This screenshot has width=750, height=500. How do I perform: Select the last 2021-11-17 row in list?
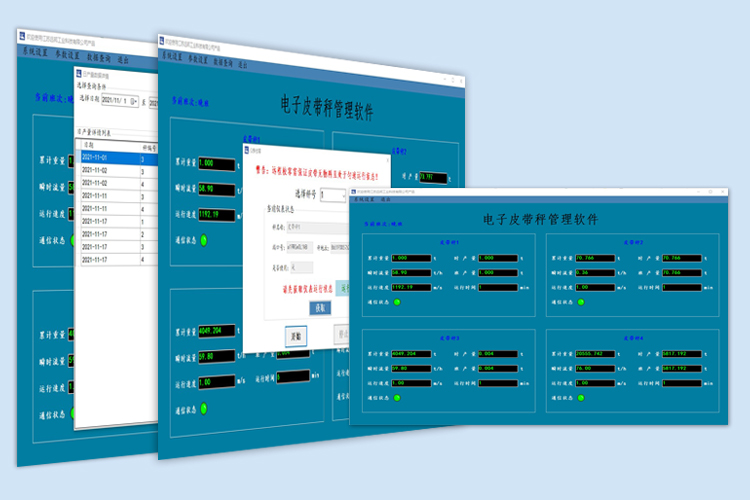click(x=102, y=260)
